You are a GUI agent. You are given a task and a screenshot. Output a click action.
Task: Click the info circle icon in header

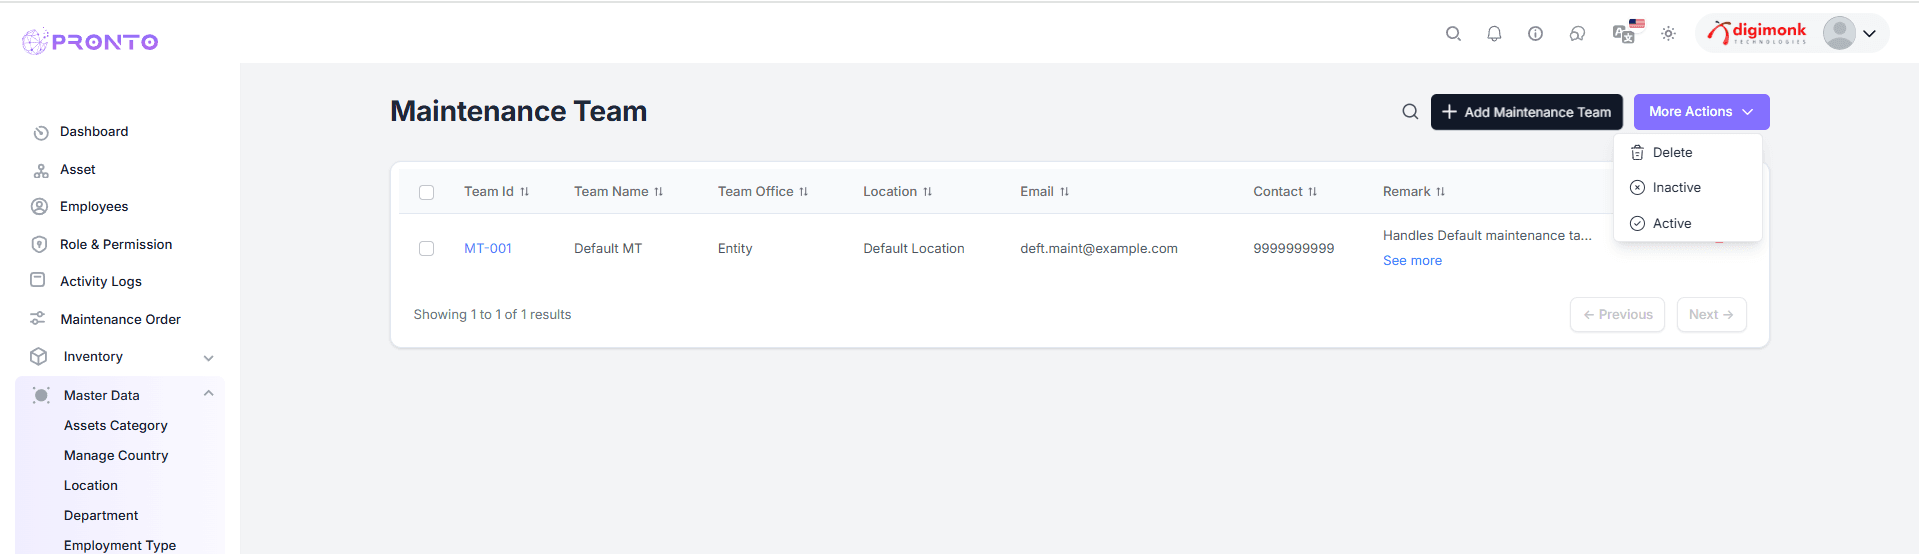pyautogui.click(x=1535, y=34)
